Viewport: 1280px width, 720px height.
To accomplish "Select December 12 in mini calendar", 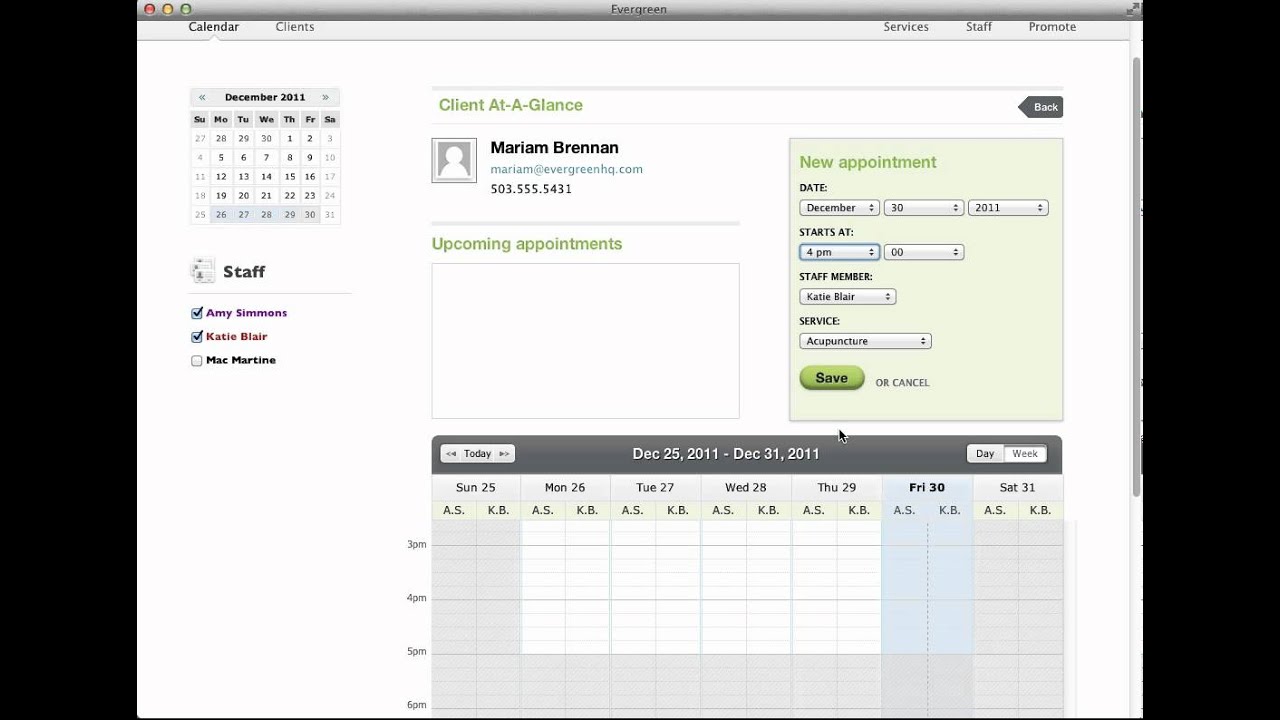I will click(221, 177).
